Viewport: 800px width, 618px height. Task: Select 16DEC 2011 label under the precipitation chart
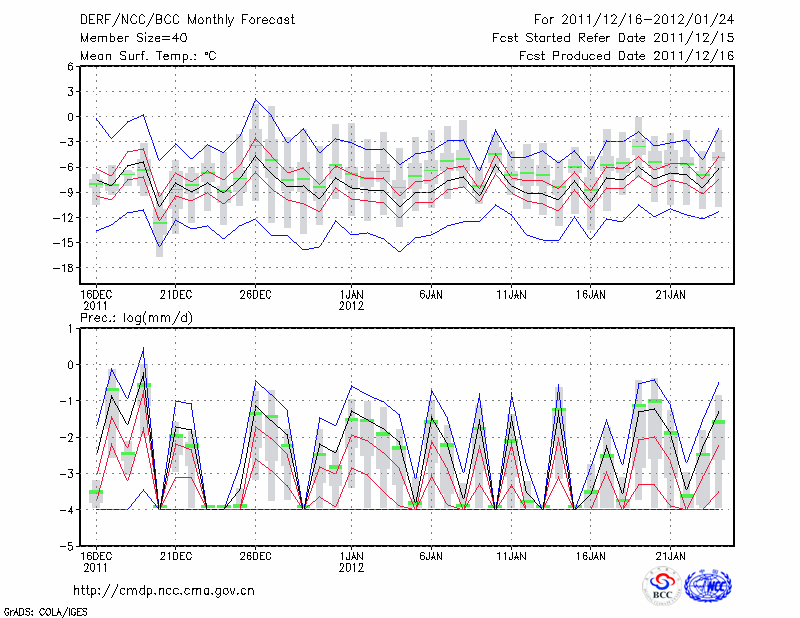point(96,561)
